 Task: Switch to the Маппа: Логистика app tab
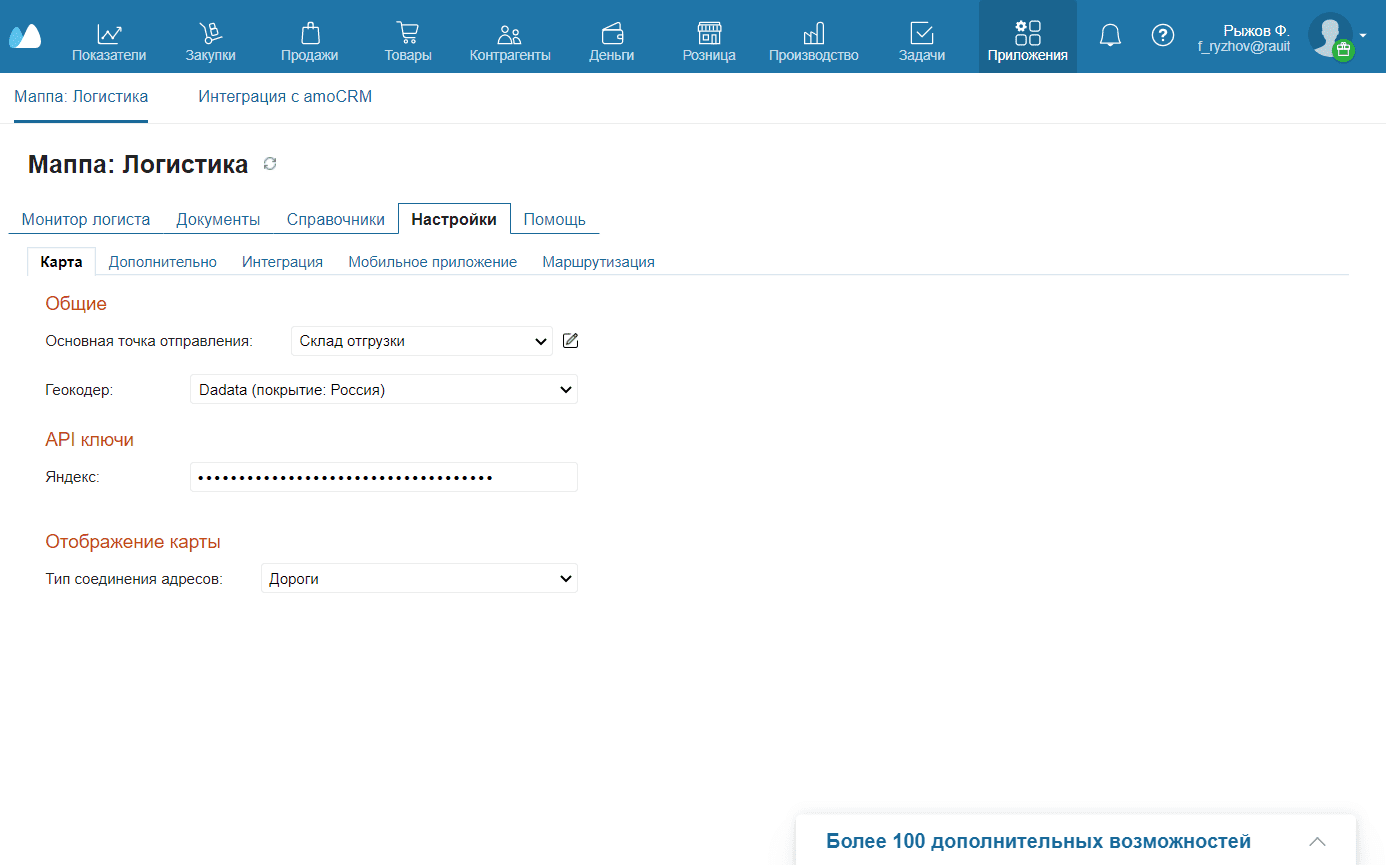click(x=81, y=97)
